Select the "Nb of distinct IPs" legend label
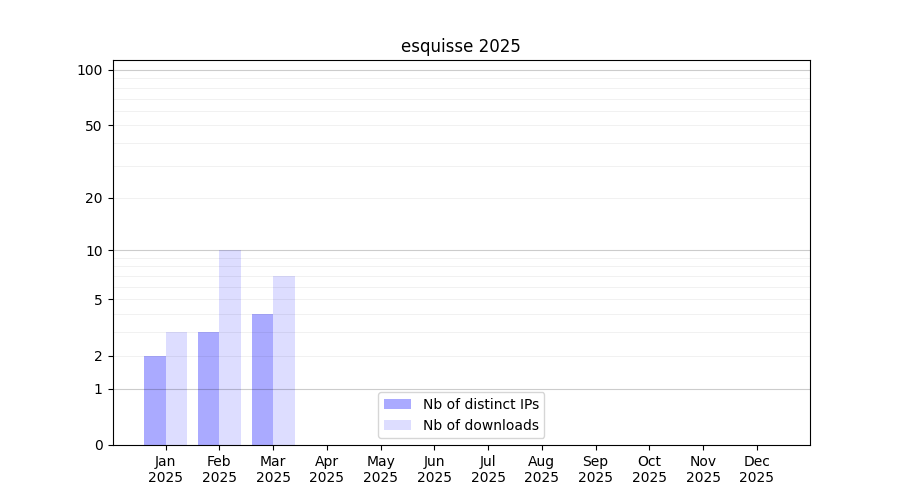This screenshot has height=500, width=900. [x=481, y=404]
